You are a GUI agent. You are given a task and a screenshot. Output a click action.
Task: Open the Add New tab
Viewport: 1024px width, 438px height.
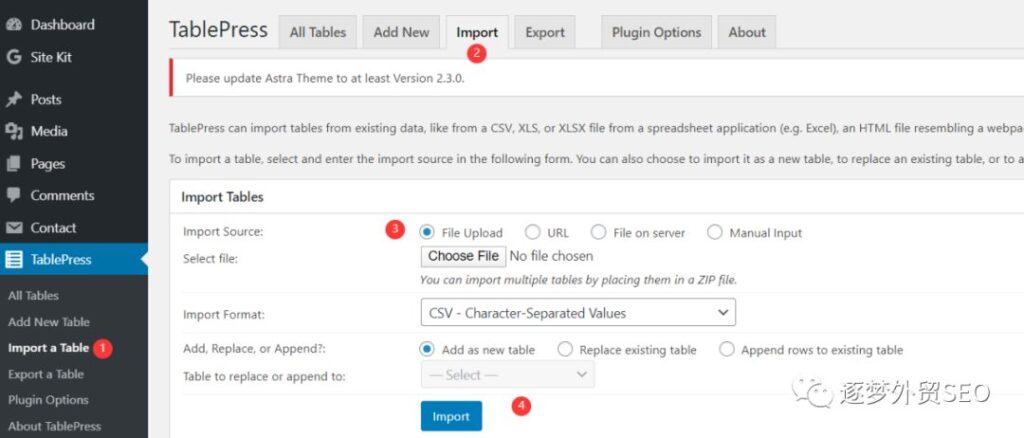[x=401, y=32]
